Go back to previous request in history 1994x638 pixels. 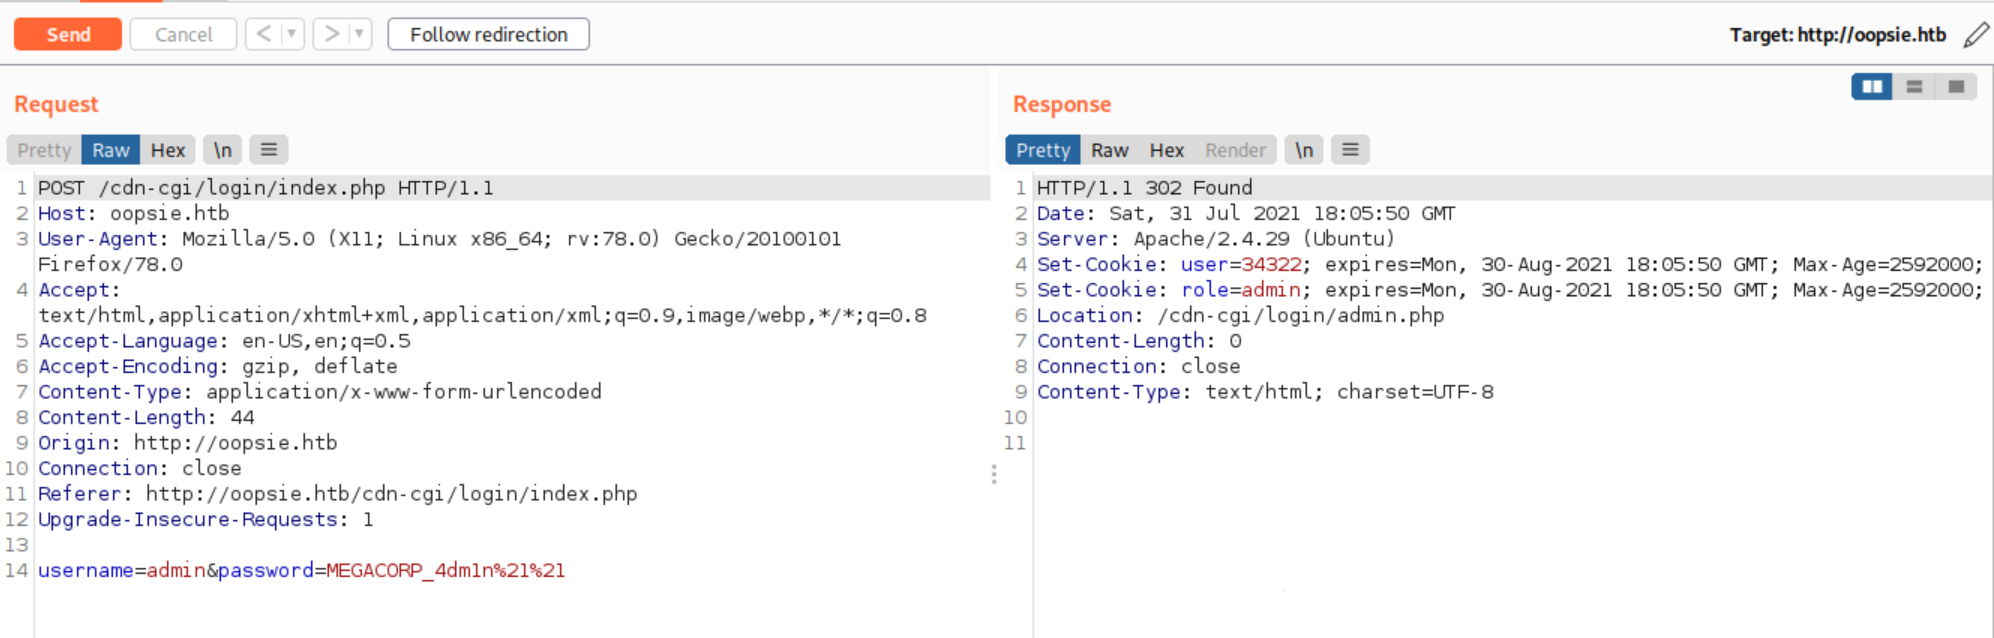pos(263,34)
